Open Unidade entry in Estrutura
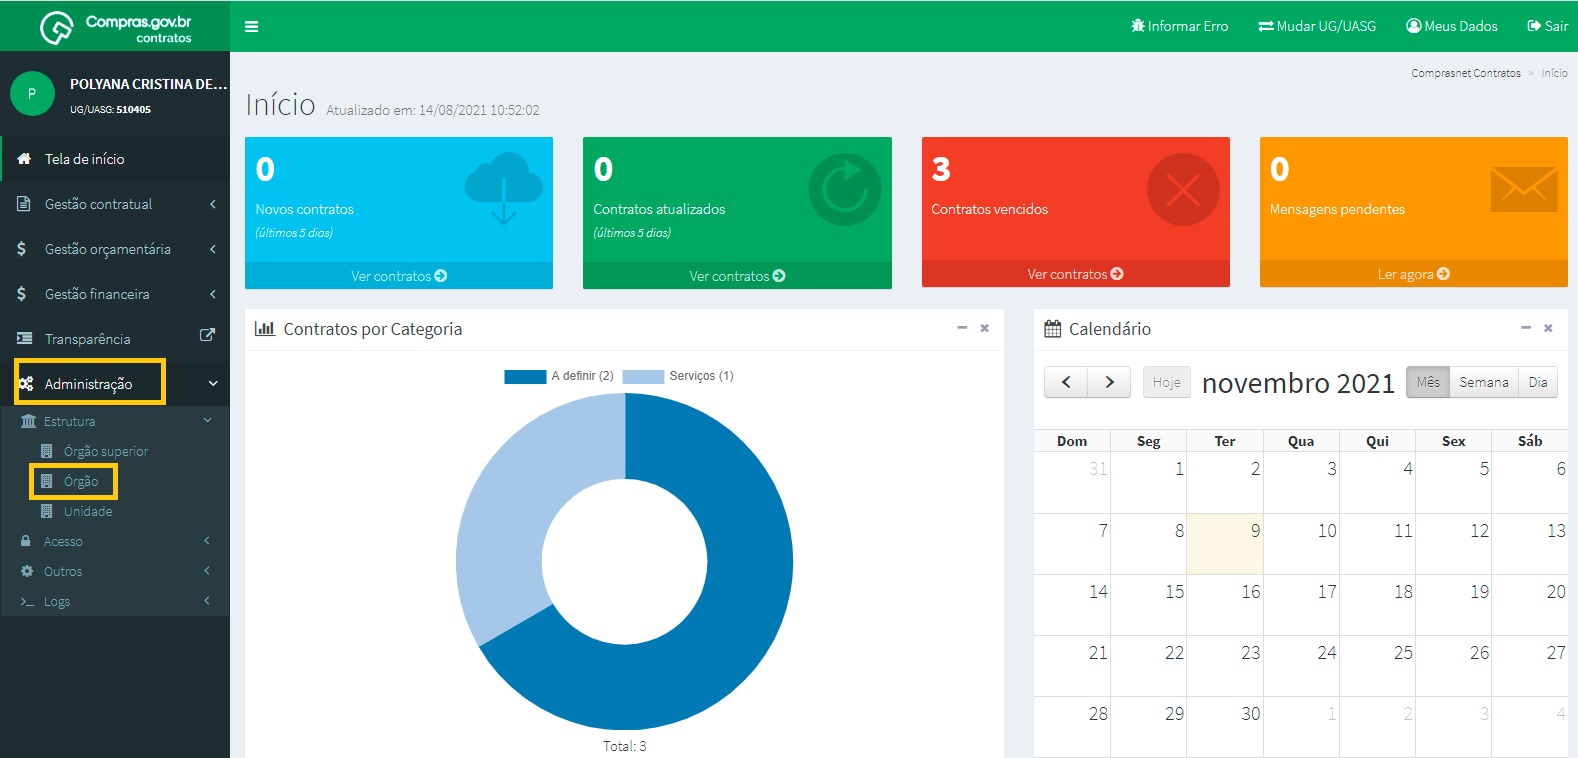Image resolution: width=1578 pixels, height=758 pixels. pos(88,511)
